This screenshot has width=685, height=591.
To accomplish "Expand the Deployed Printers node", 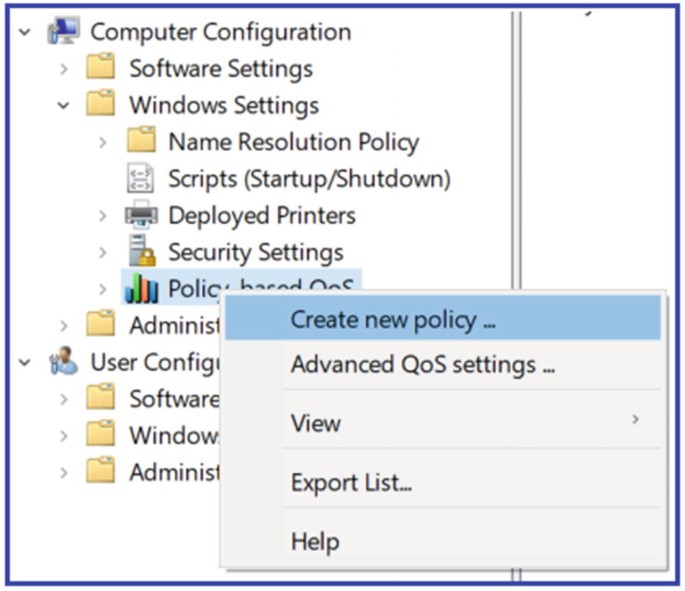I will (102, 215).
